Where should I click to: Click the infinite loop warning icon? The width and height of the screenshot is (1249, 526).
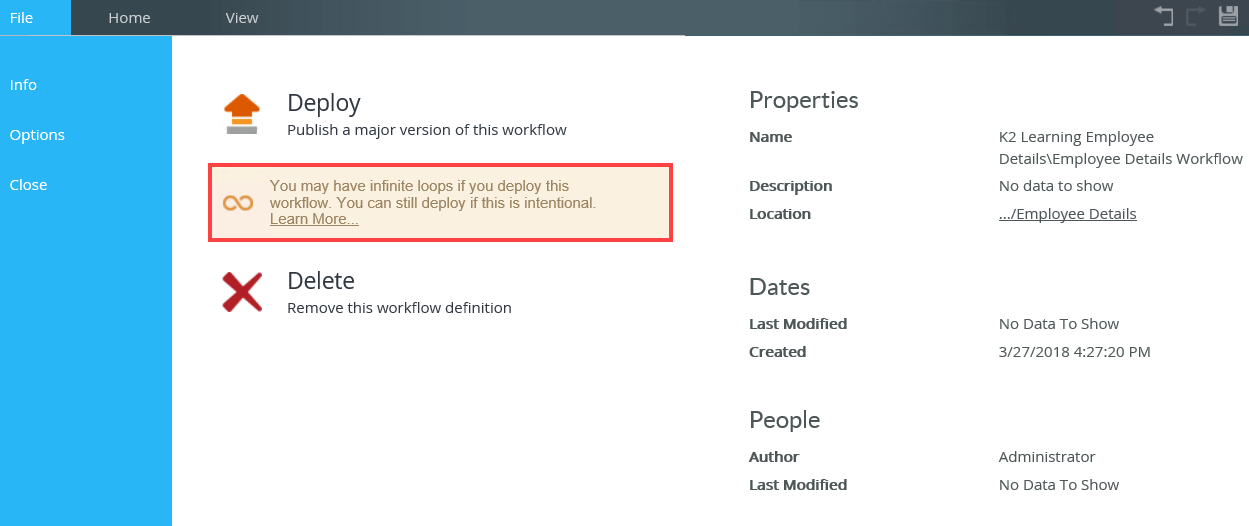coord(237,203)
